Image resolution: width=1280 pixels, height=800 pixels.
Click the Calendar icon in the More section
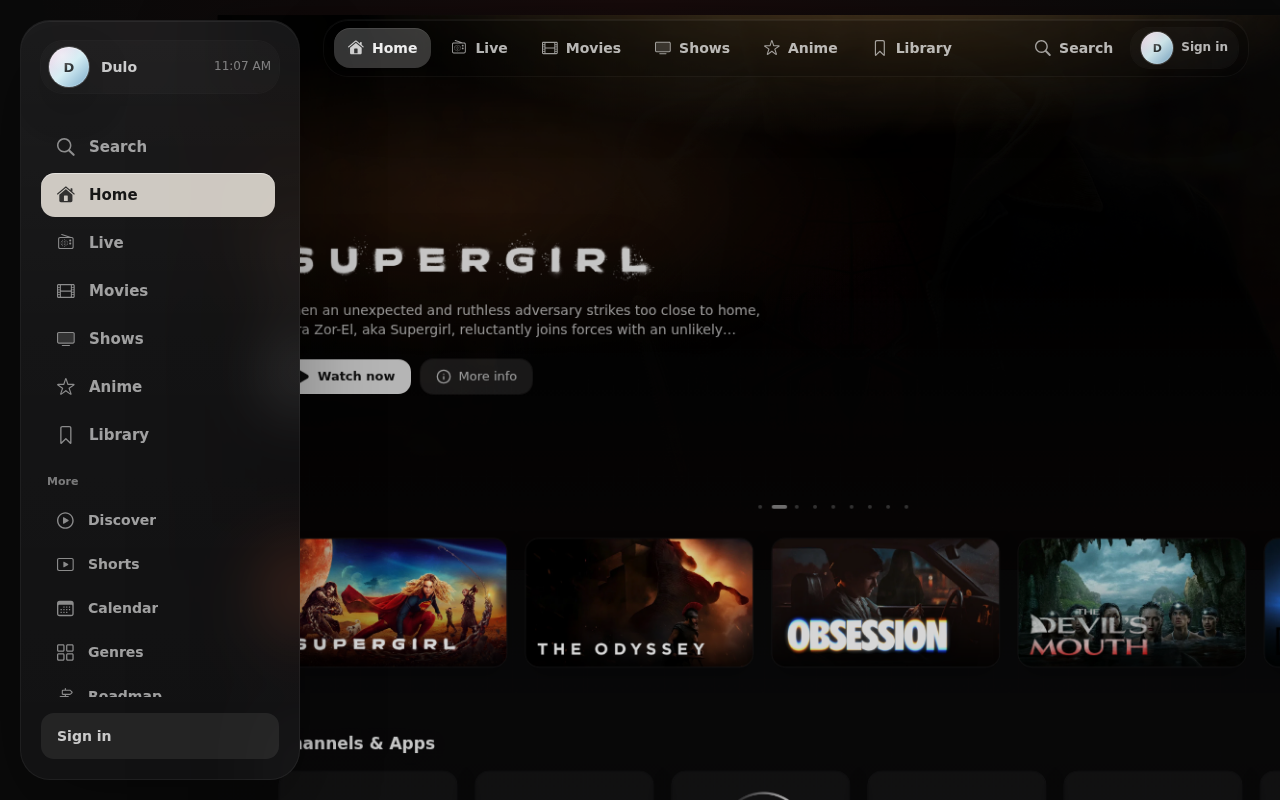pos(65,608)
